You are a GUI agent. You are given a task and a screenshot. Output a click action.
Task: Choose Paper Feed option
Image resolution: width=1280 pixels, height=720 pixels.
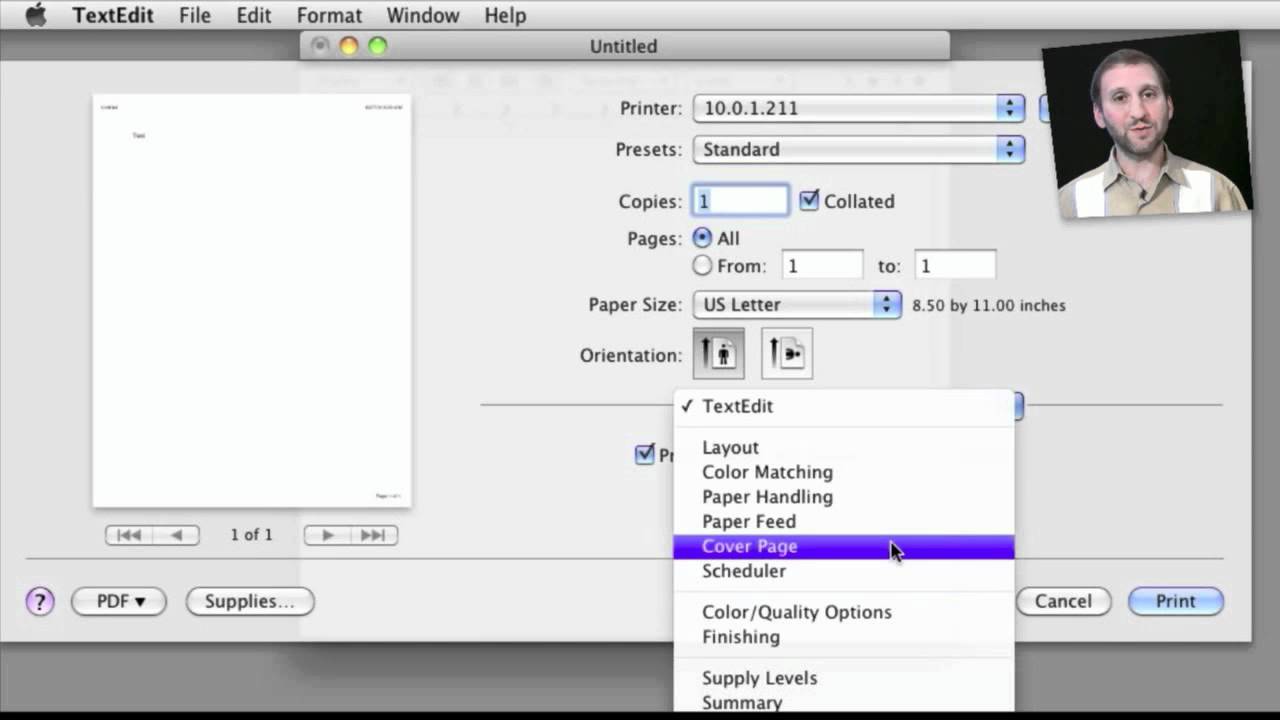(x=844, y=521)
